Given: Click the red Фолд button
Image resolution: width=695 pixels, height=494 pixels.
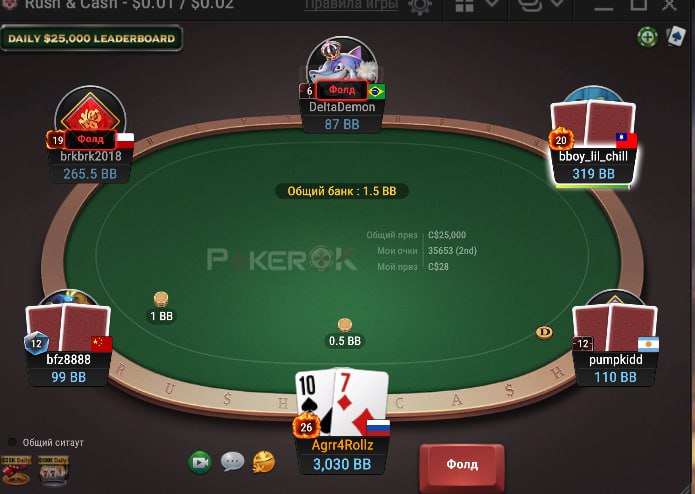Looking at the screenshot, I should coord(462,465).
